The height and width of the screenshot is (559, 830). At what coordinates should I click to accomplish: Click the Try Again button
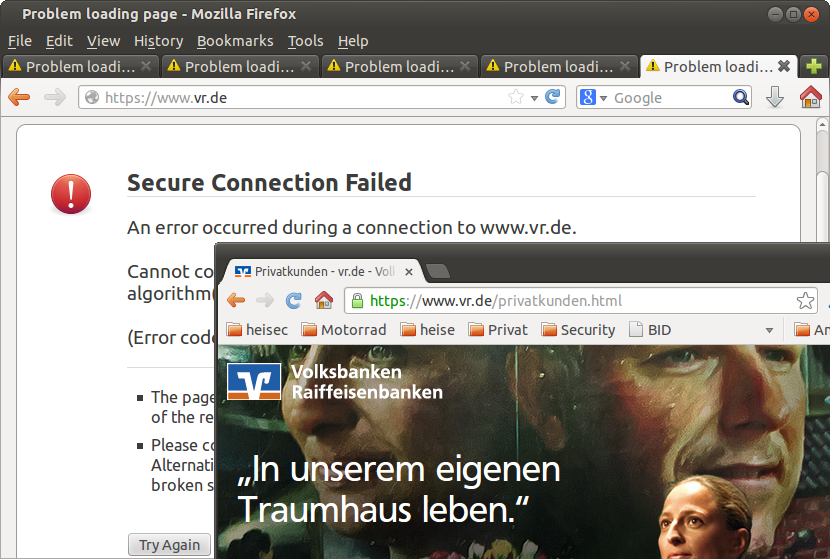click(x=169, y=545)
